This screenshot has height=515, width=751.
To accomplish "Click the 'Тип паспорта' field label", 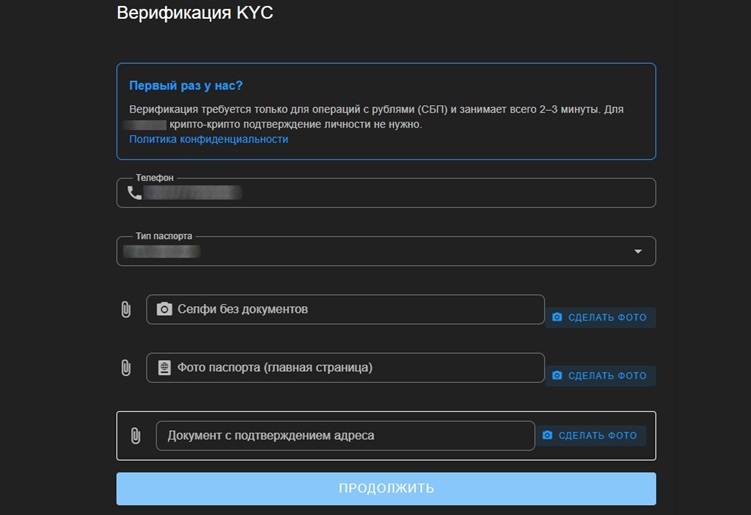I will click(x=164, y=236).
